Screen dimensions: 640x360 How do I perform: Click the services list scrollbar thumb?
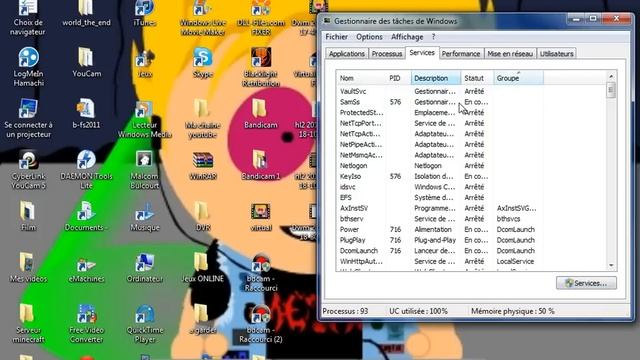pos(611,90)
